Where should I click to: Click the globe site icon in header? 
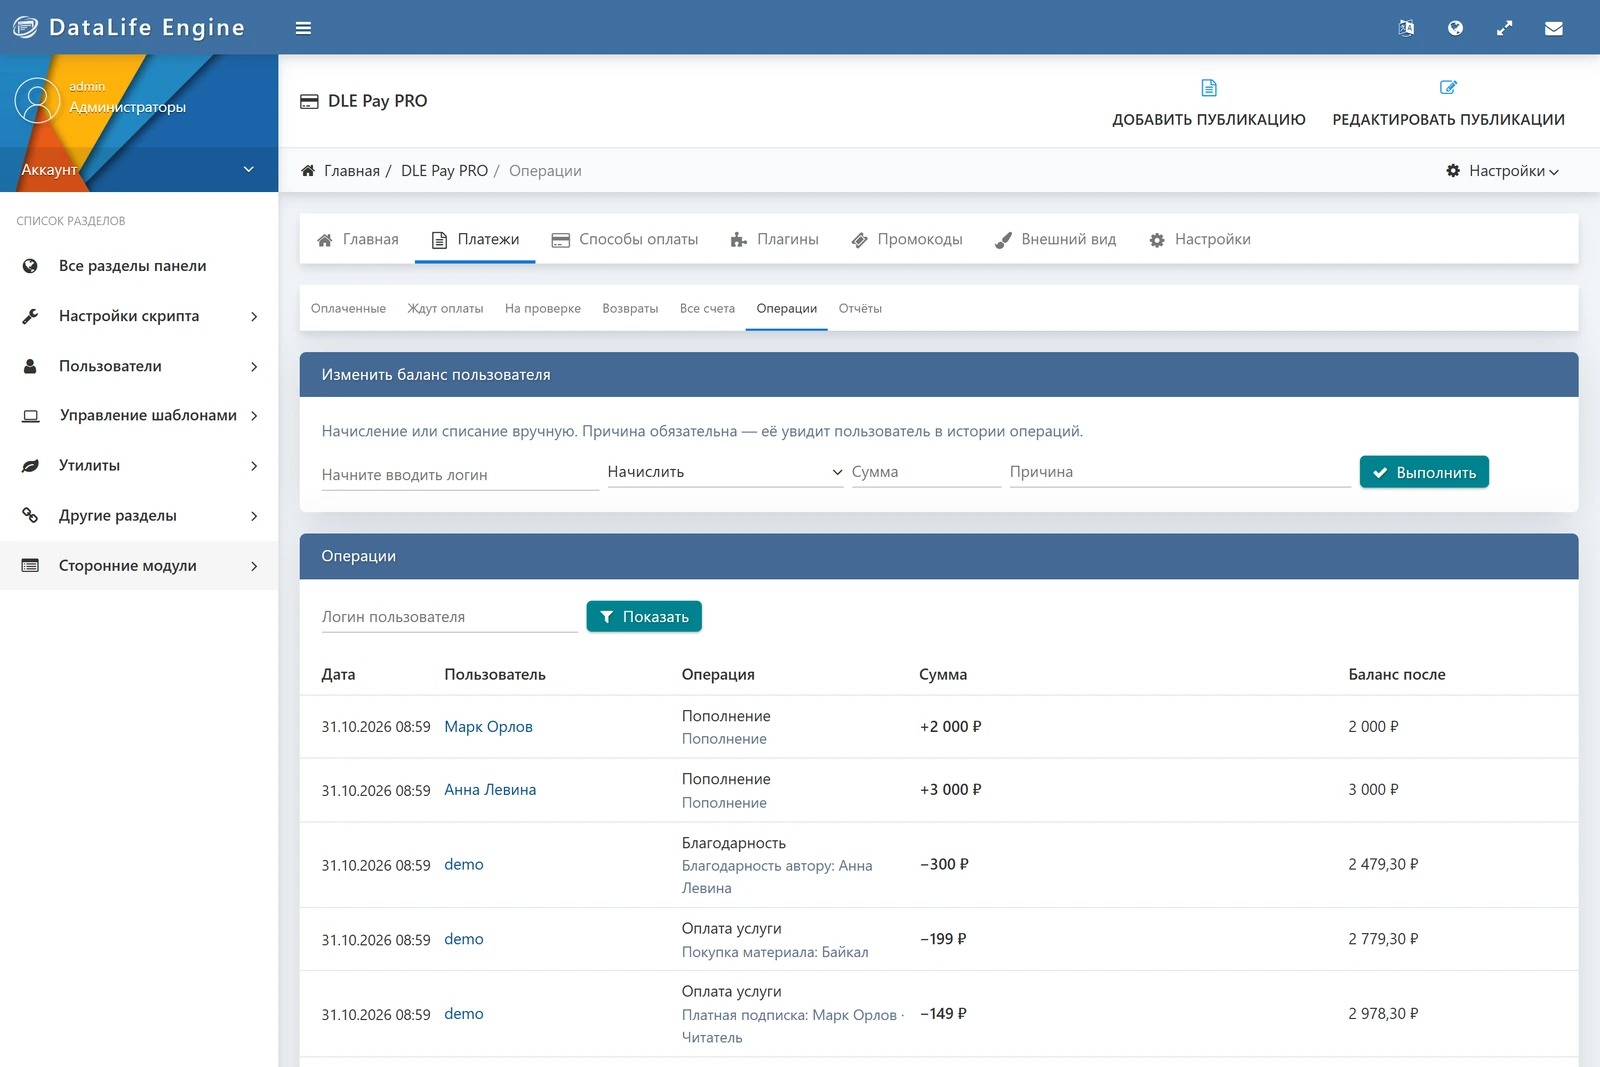(x=1455, y=28)
